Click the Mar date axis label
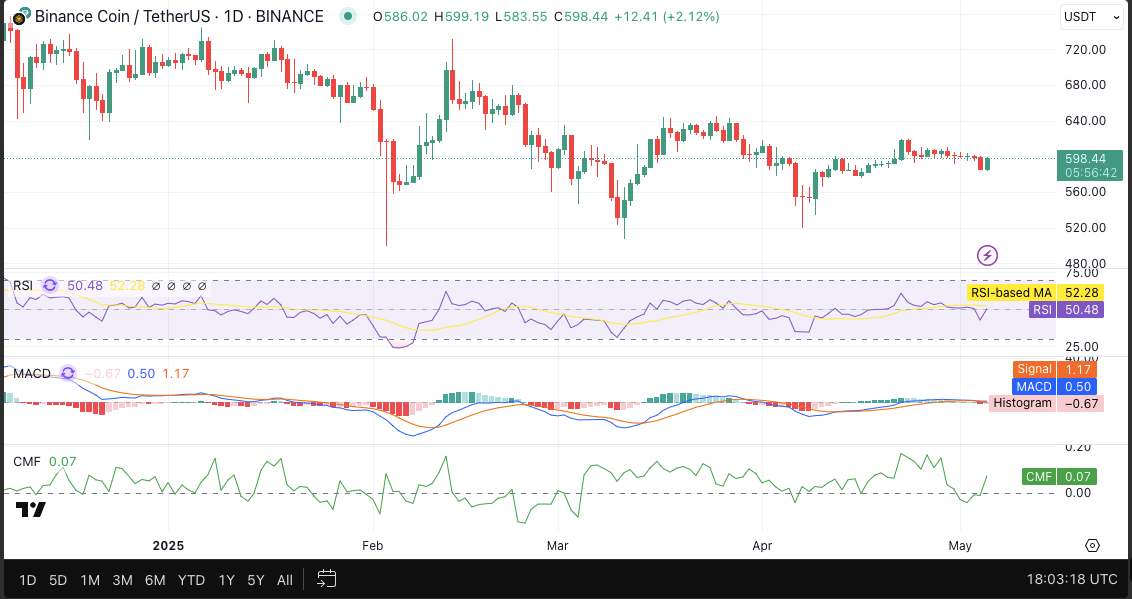 (x=557, y=546)
